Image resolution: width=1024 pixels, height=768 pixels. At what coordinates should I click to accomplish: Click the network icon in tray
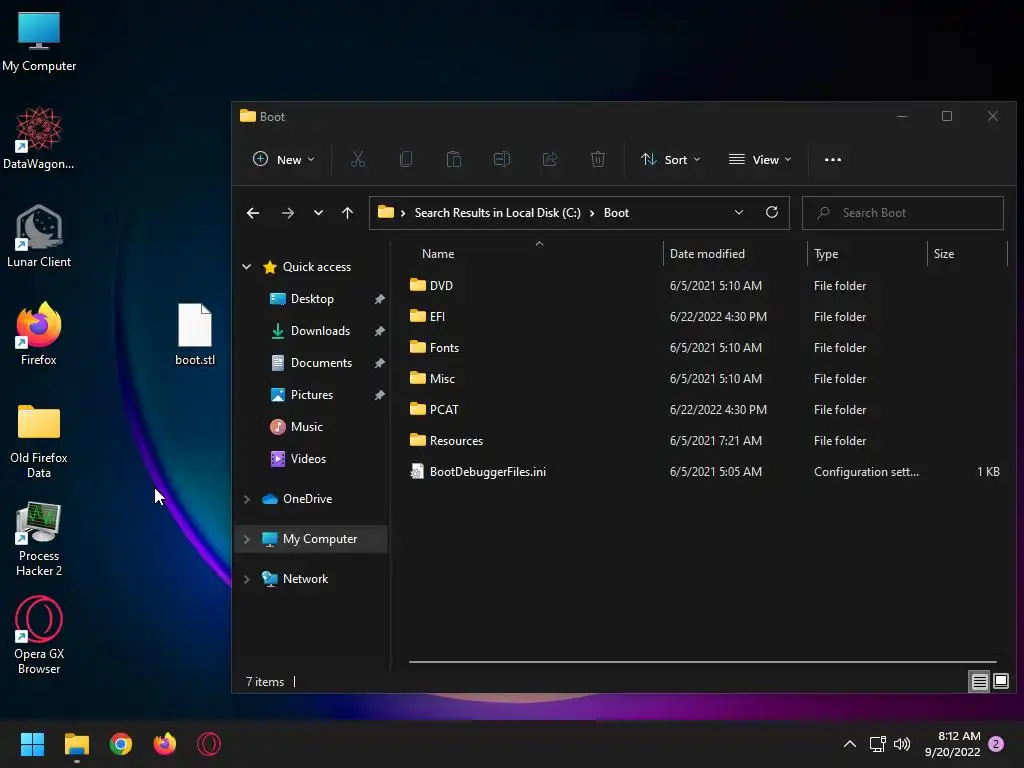click(877, 744)
